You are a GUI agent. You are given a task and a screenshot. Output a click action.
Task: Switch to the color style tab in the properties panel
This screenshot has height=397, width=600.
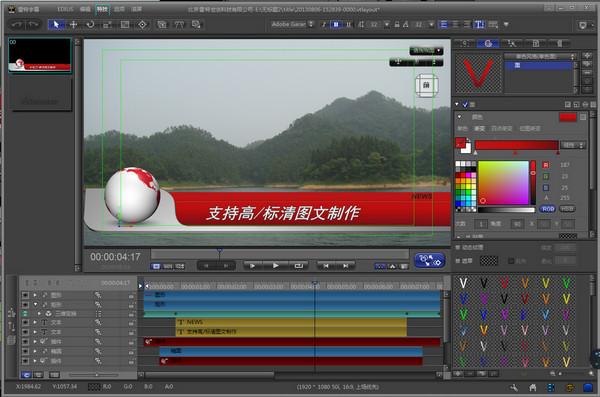[x=488, y=44]
